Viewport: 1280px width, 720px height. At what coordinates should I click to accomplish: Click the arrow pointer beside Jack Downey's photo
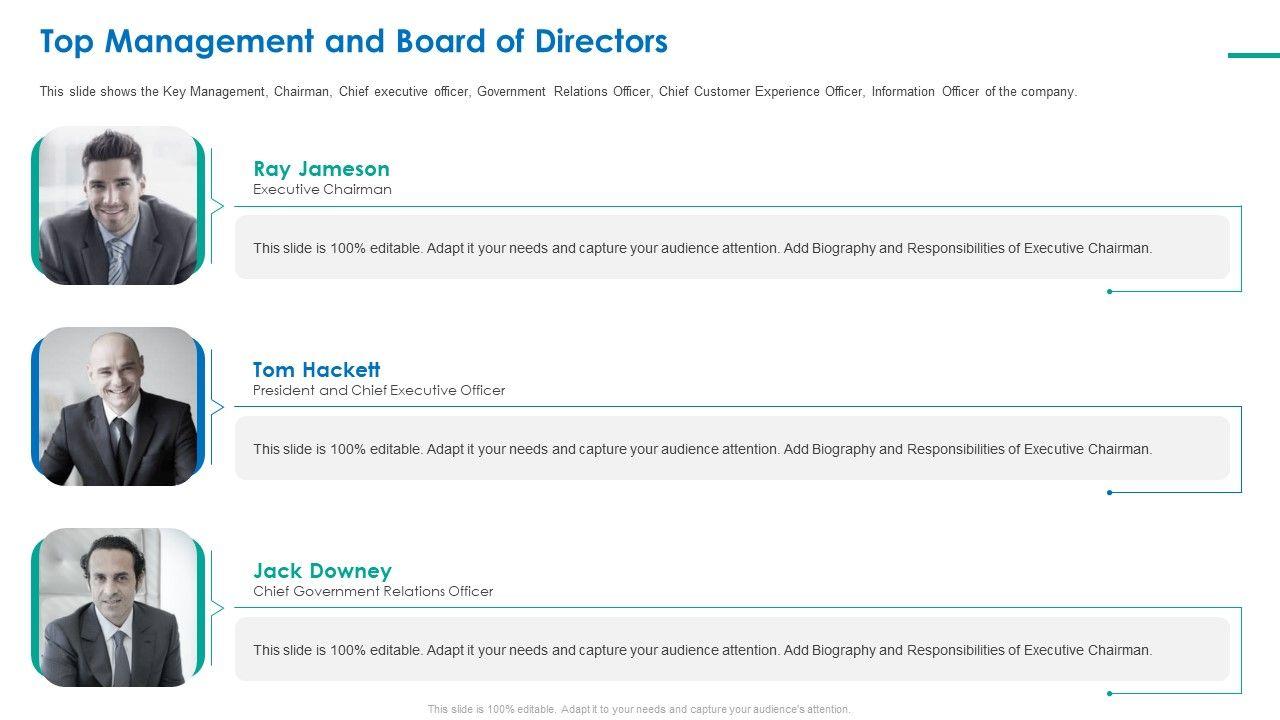217,608
